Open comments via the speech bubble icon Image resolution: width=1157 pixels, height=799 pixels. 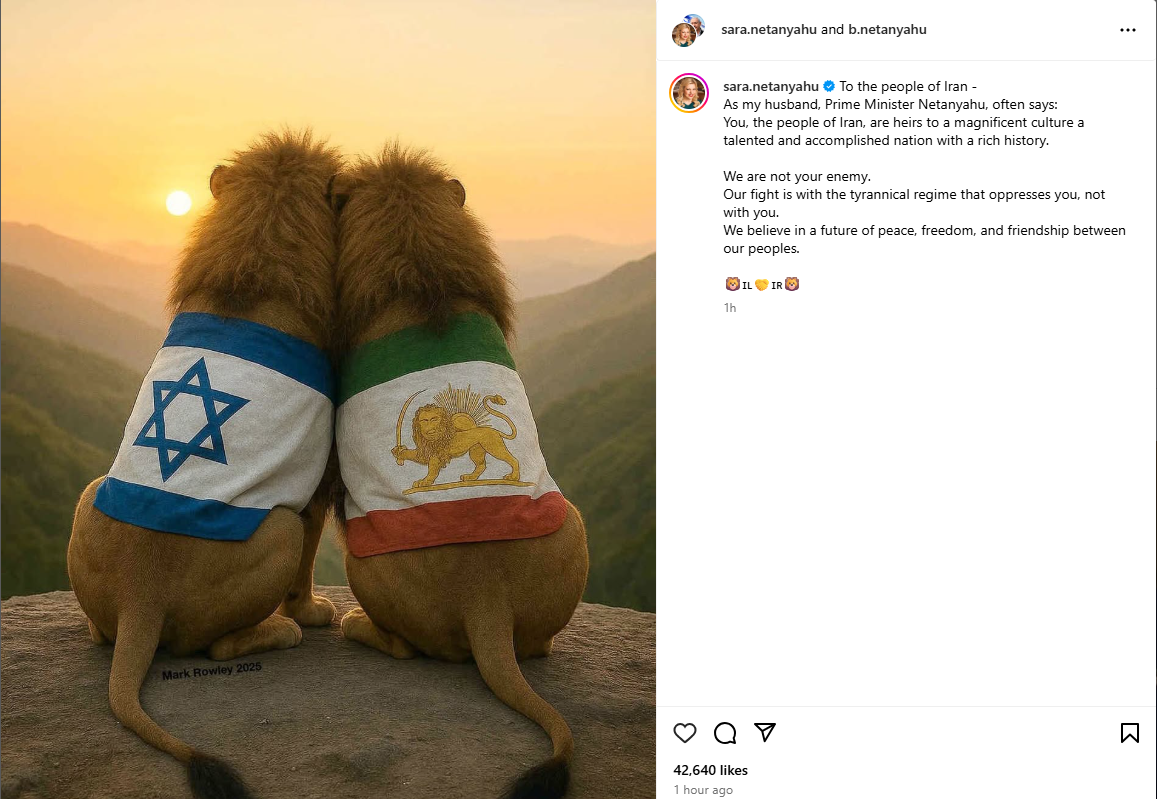coord(725,733)
